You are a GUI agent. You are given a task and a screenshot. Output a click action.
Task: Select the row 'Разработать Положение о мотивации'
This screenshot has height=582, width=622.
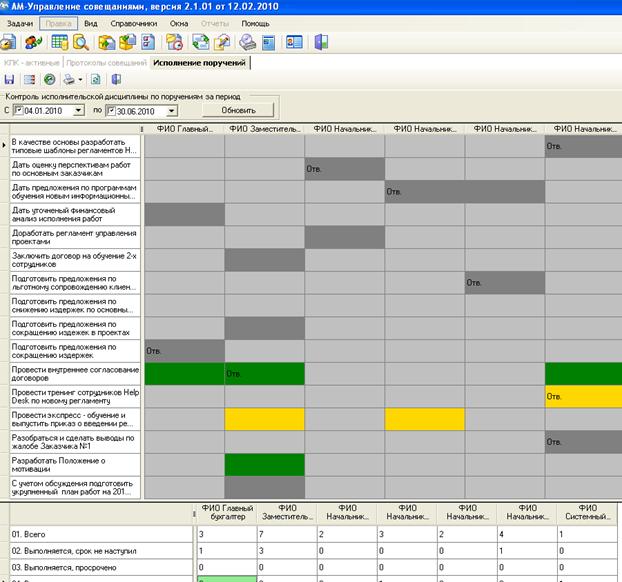click(x=72, y=465)
